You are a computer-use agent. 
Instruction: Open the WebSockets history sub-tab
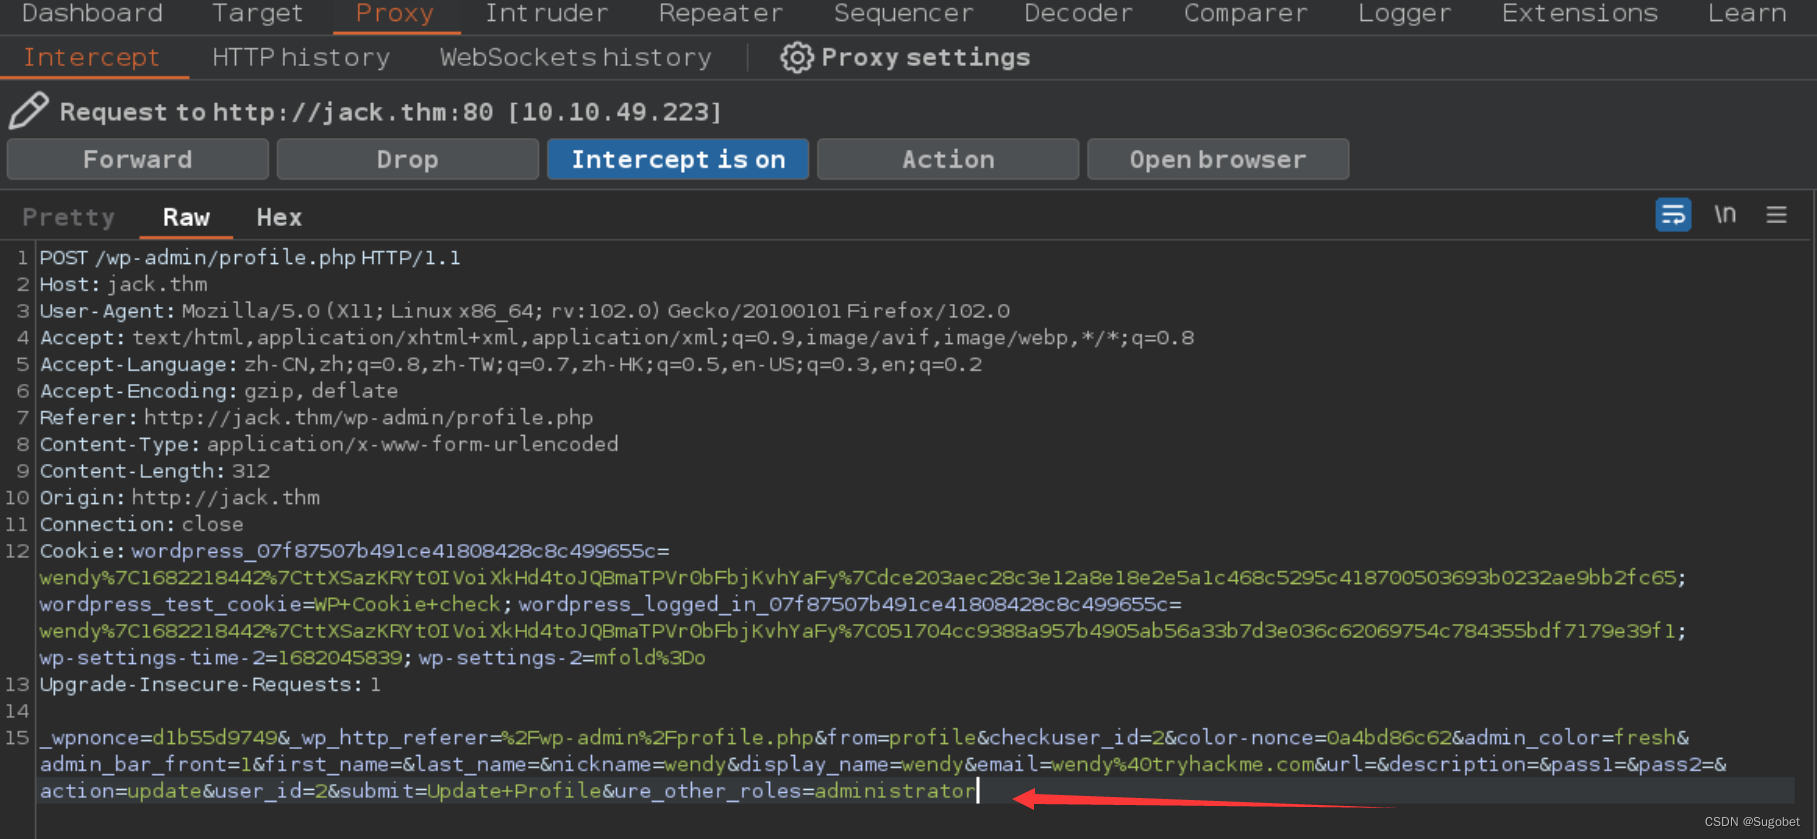coord(575,58)
